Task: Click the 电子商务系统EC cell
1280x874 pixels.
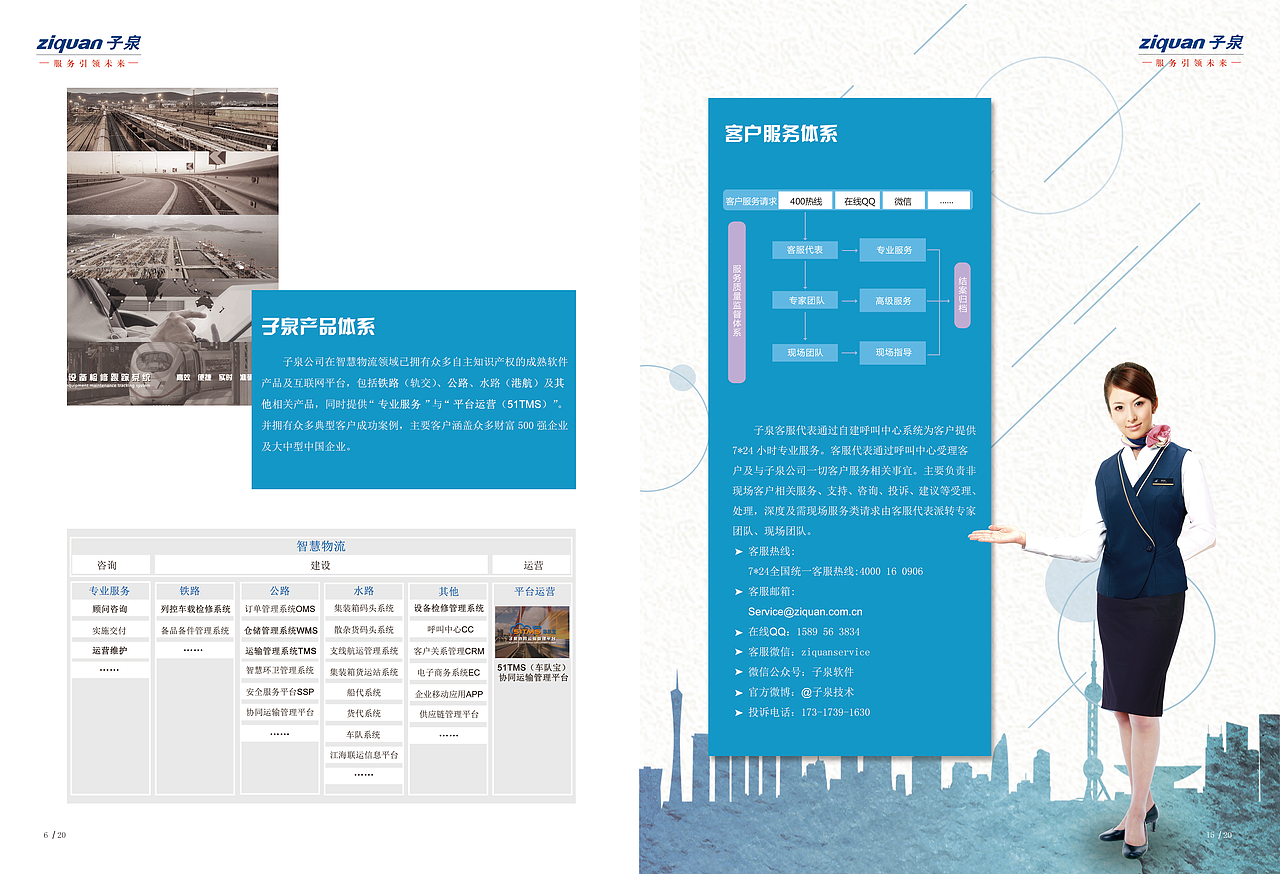Action: (449, 673)
